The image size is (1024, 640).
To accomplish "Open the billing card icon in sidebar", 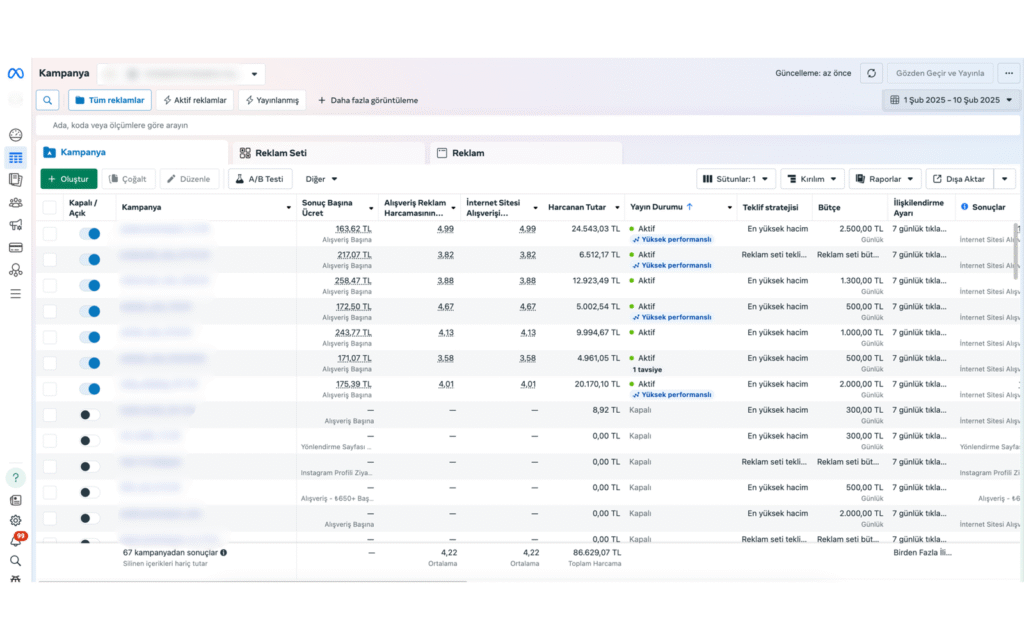I will click(15, 247).
